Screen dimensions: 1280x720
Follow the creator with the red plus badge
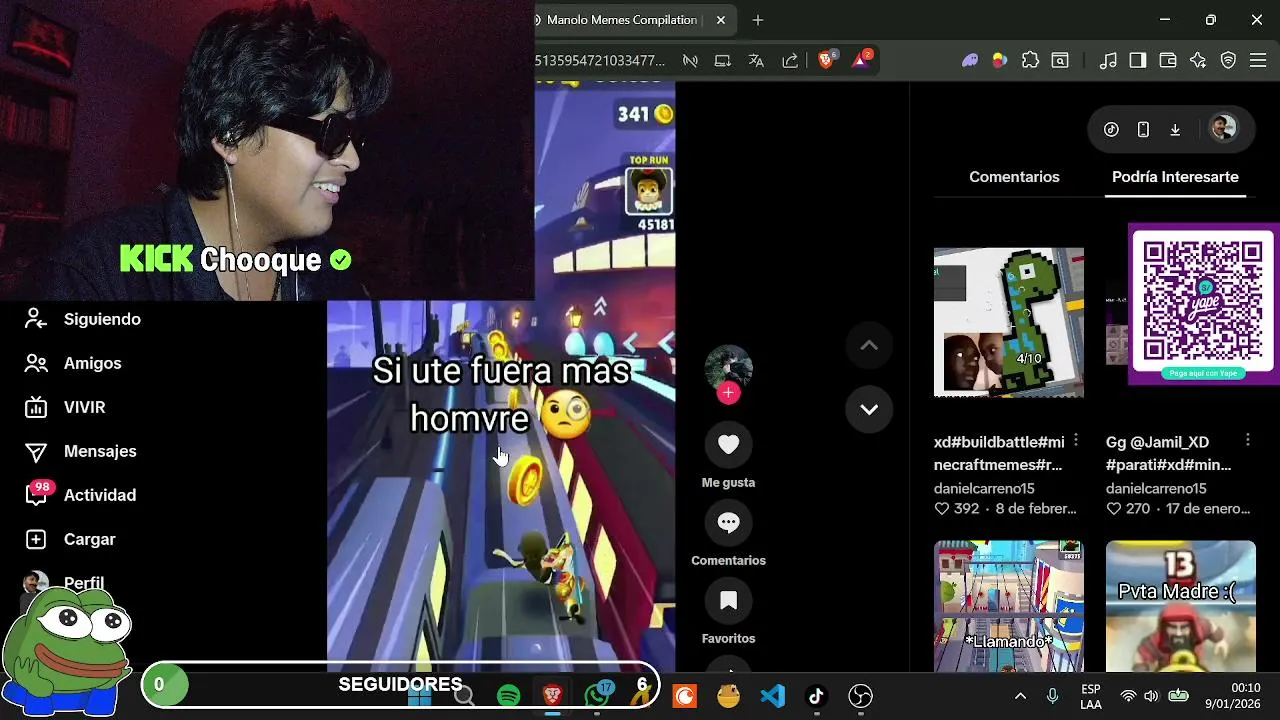pyautogui.click(x=728, y=393)
